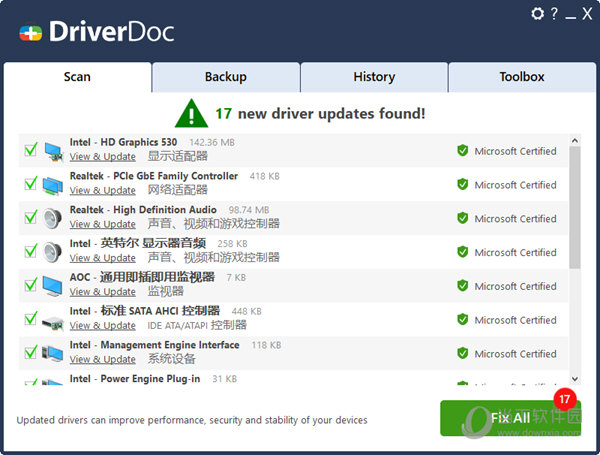Click the 监视器 category label
This screenshot has width=600, height=455.
[166, 292]
